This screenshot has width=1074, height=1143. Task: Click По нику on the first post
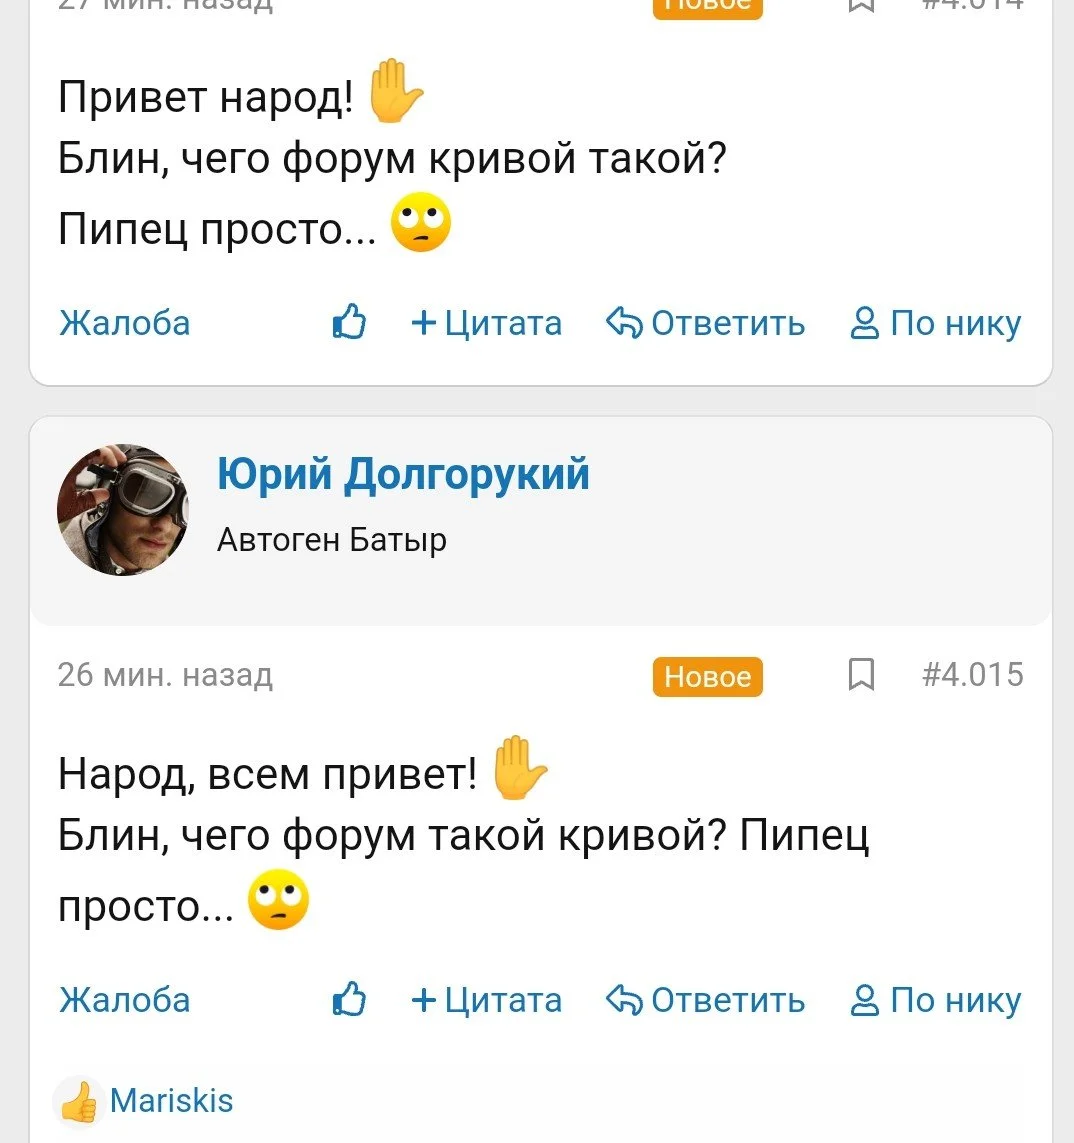[936, 323]
